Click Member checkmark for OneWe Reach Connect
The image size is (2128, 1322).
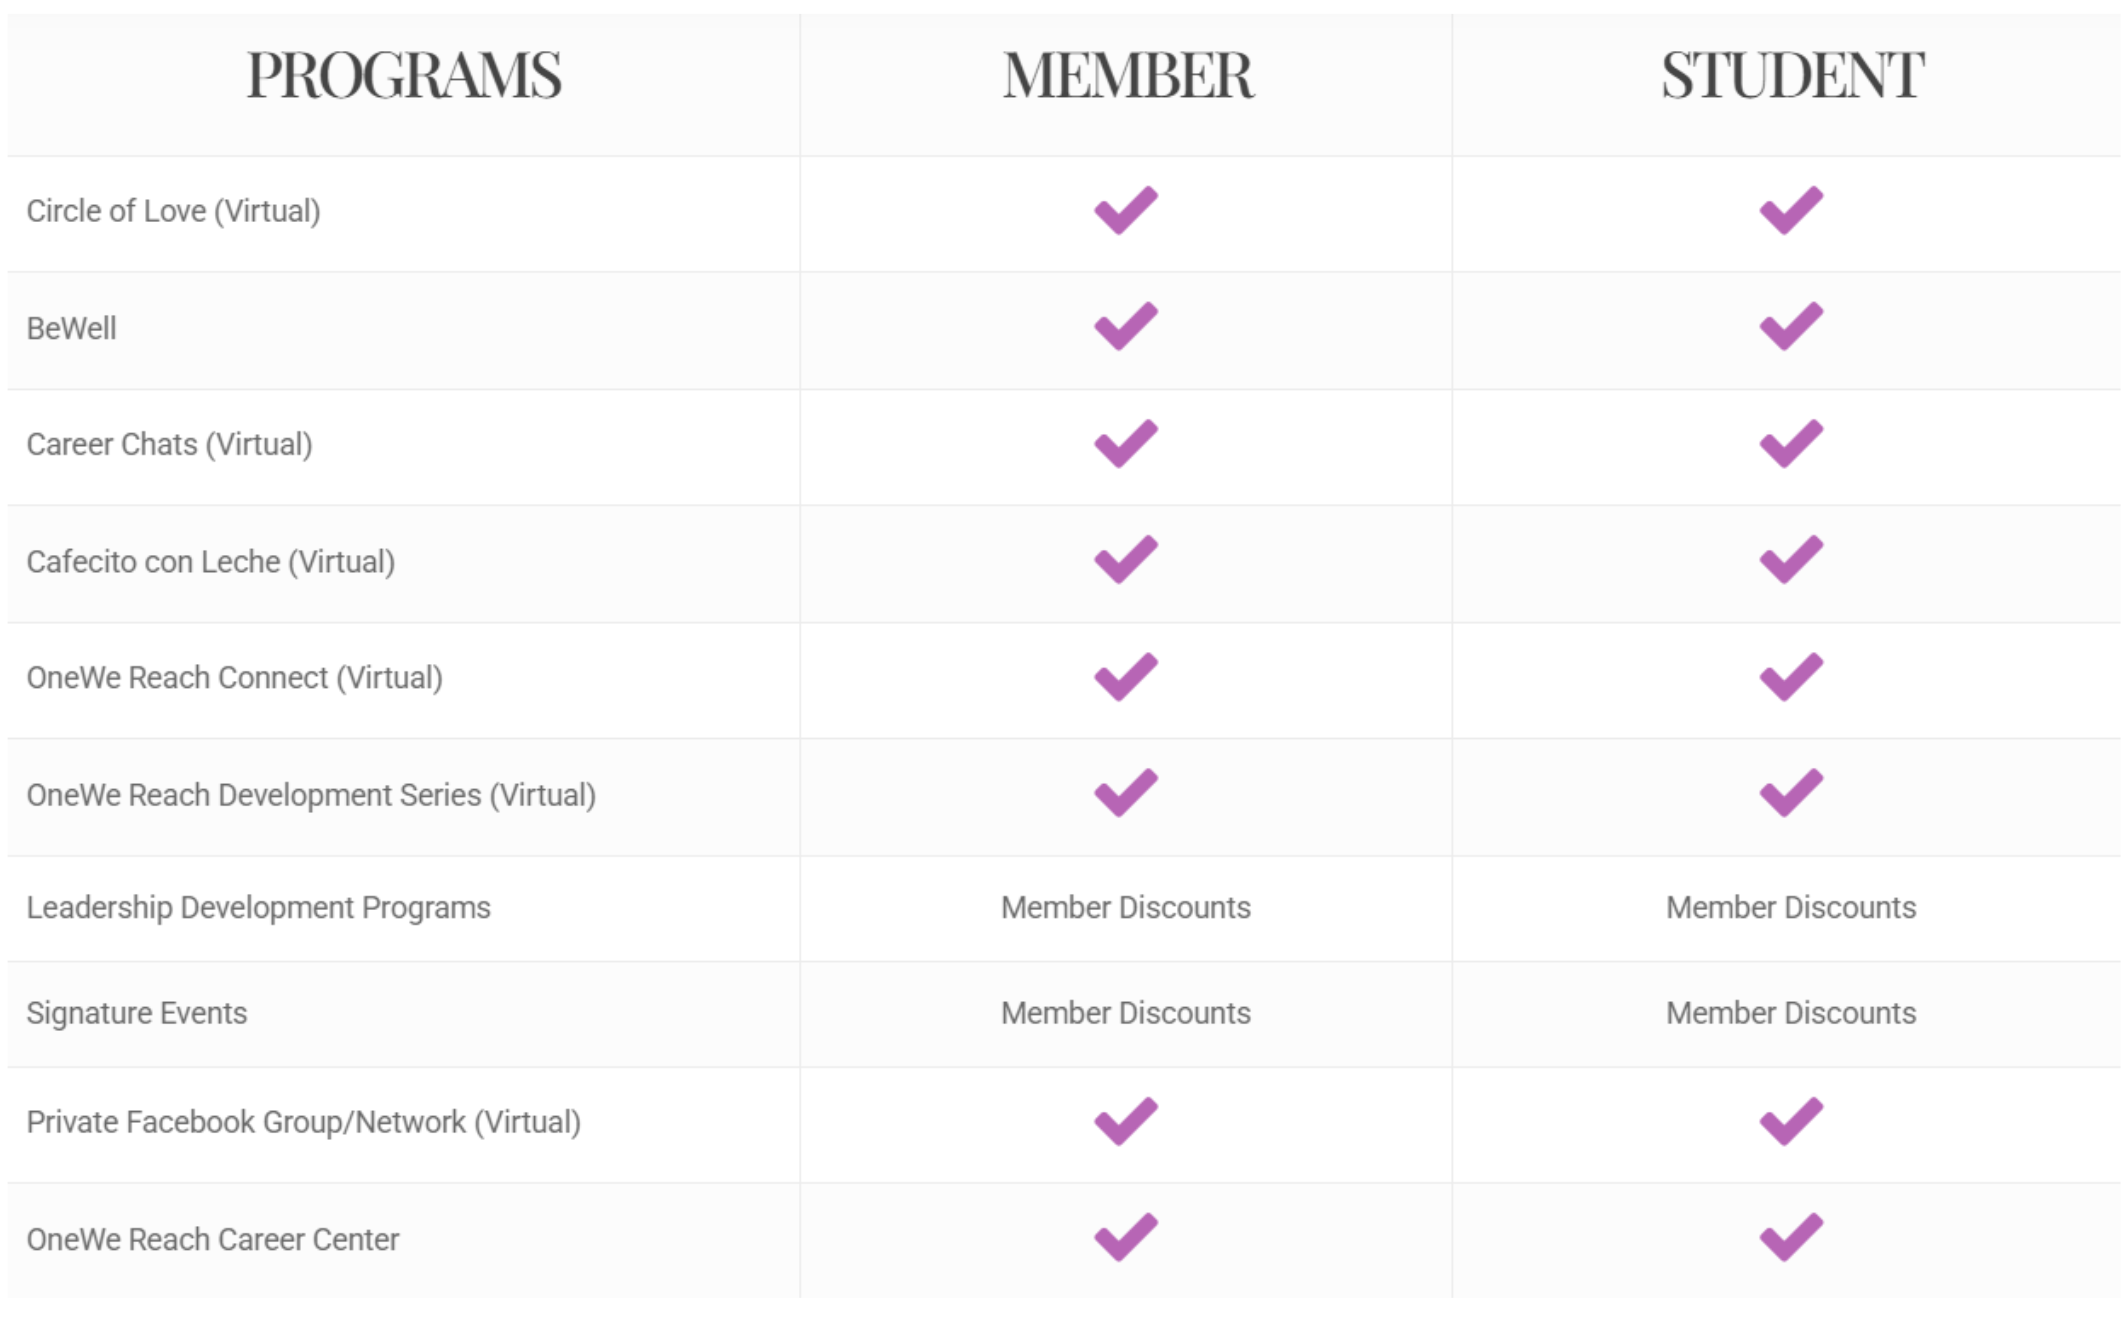tap(1125, 678)
